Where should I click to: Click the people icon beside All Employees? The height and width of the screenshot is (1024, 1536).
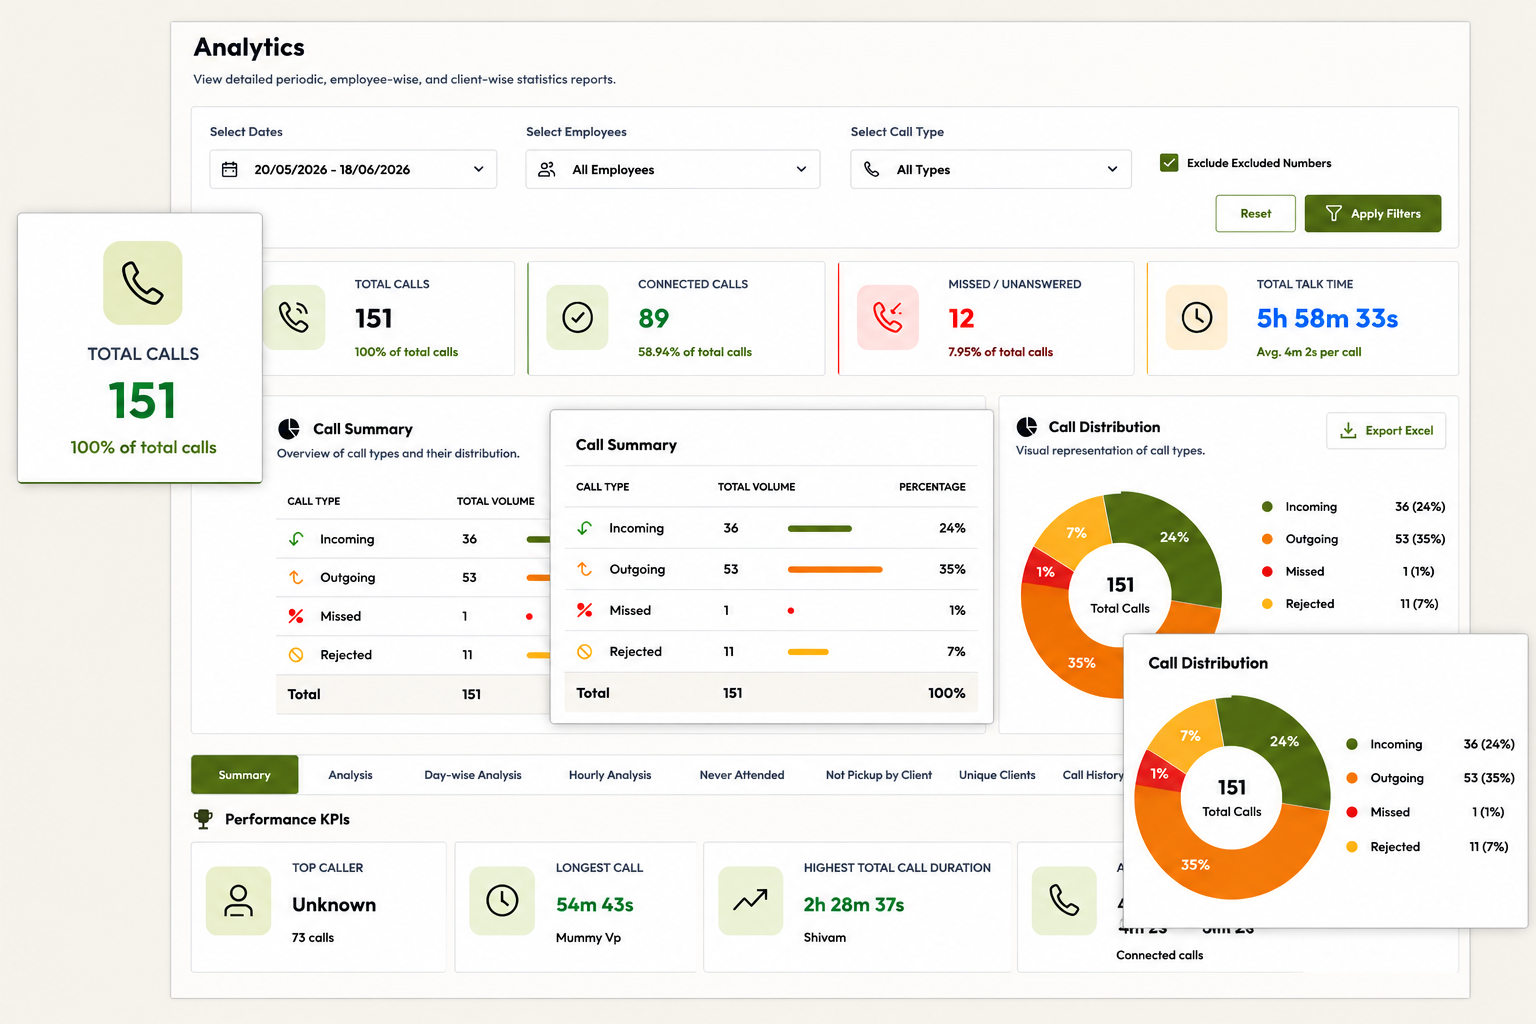coord(547,170)
